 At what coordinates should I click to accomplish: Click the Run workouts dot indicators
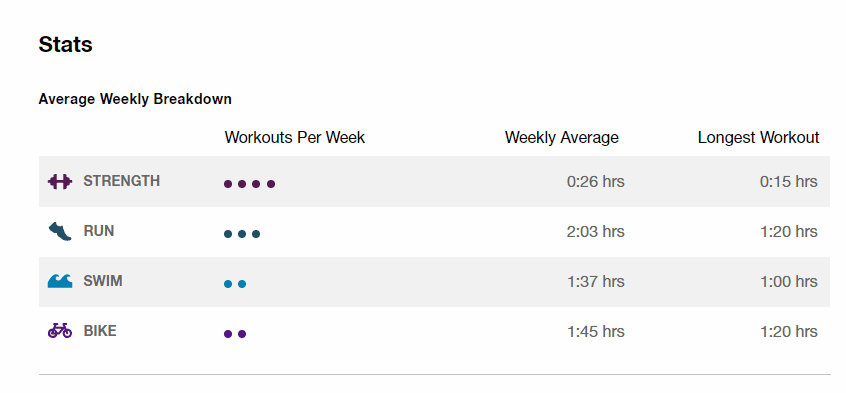click(x=242, y=234)
